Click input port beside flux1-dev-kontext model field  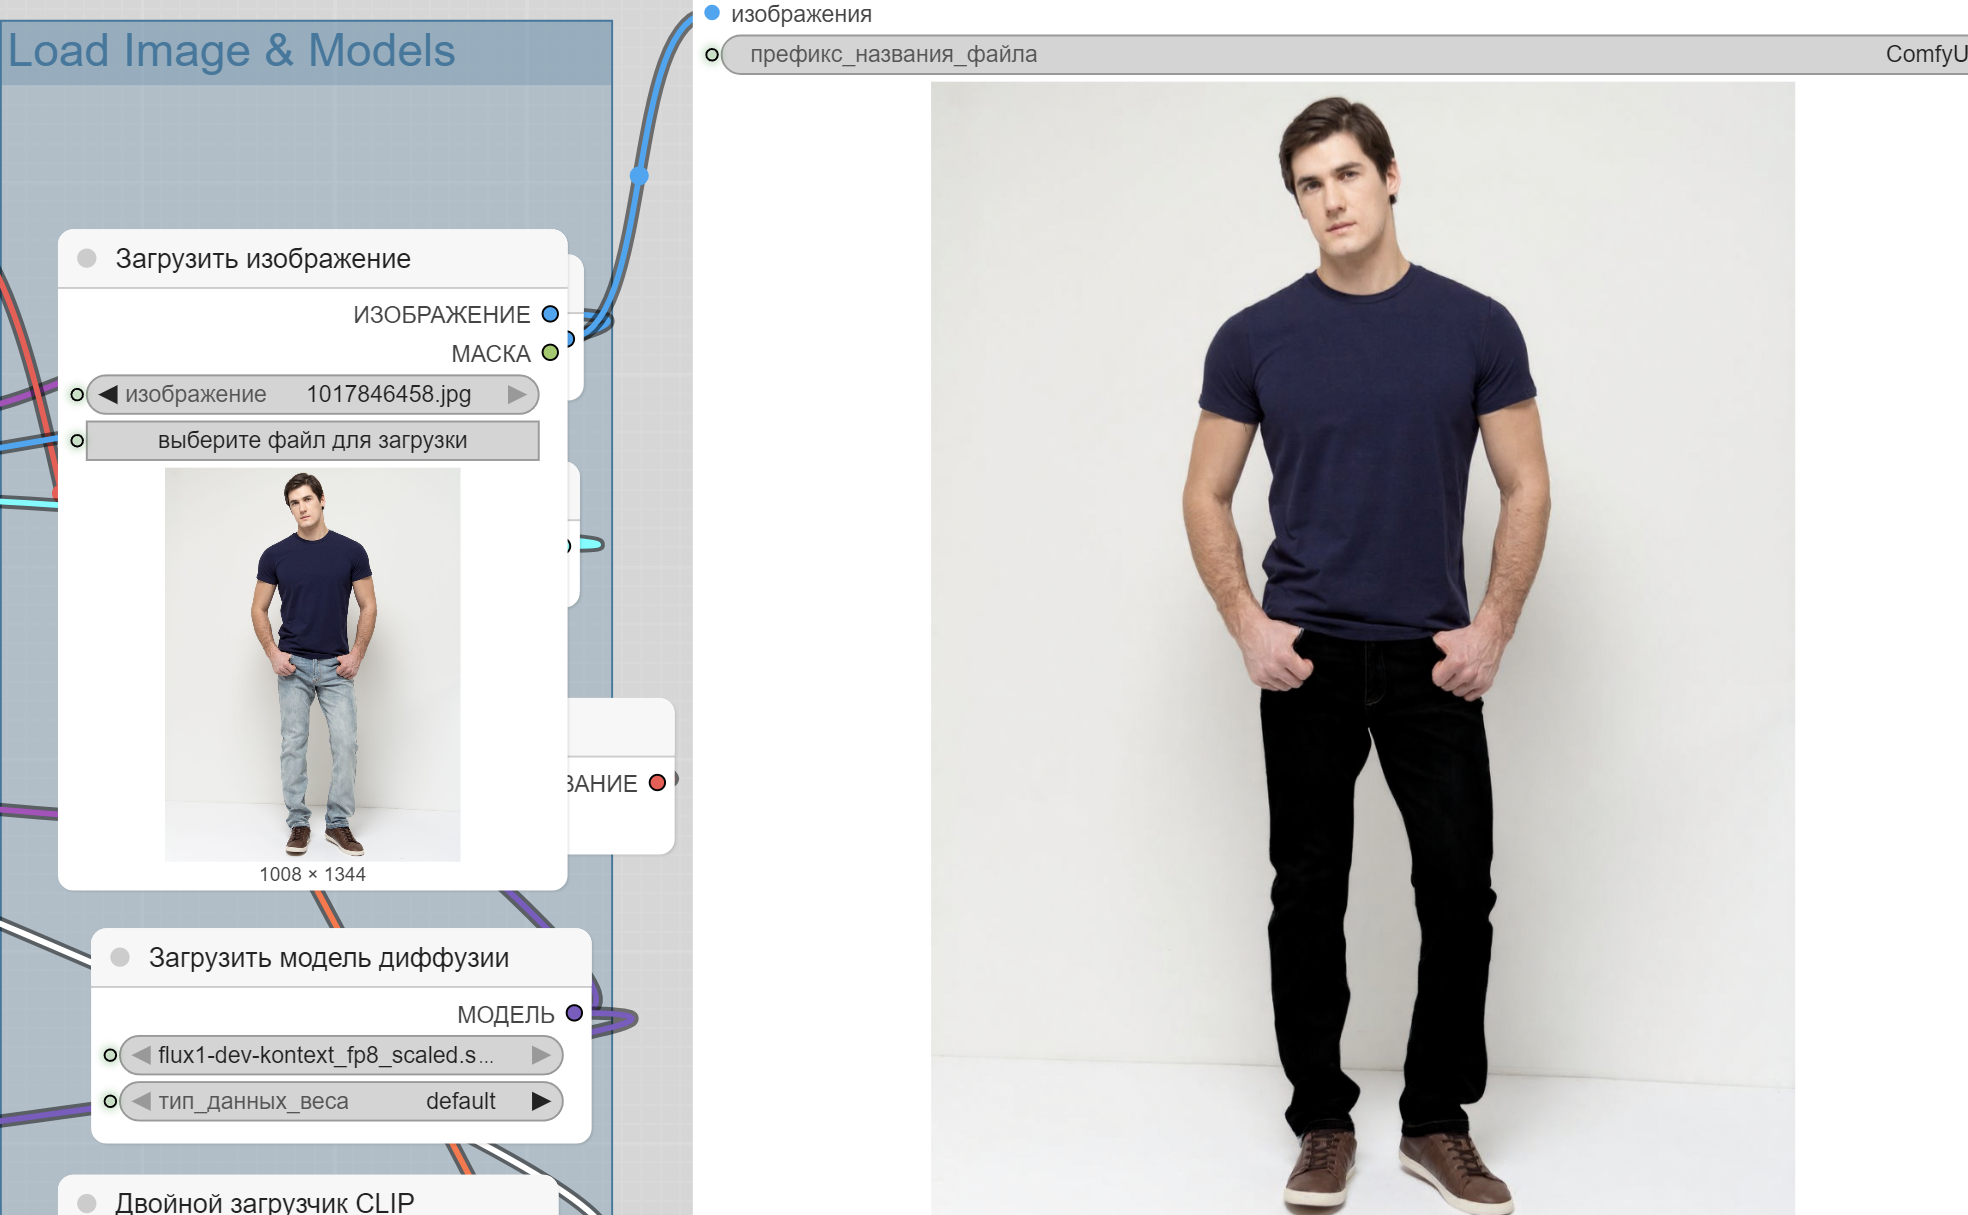(110, 1055)
